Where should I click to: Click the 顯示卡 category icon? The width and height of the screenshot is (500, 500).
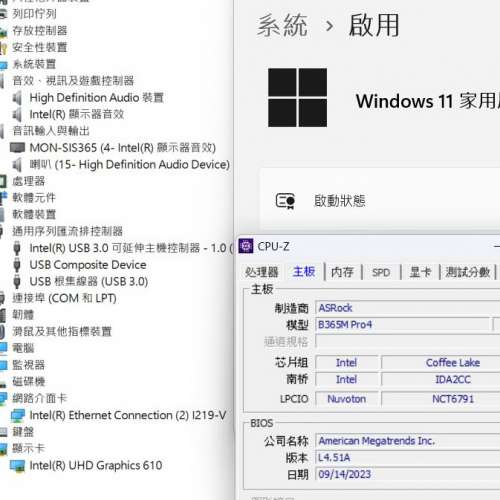tap(3, 449)
